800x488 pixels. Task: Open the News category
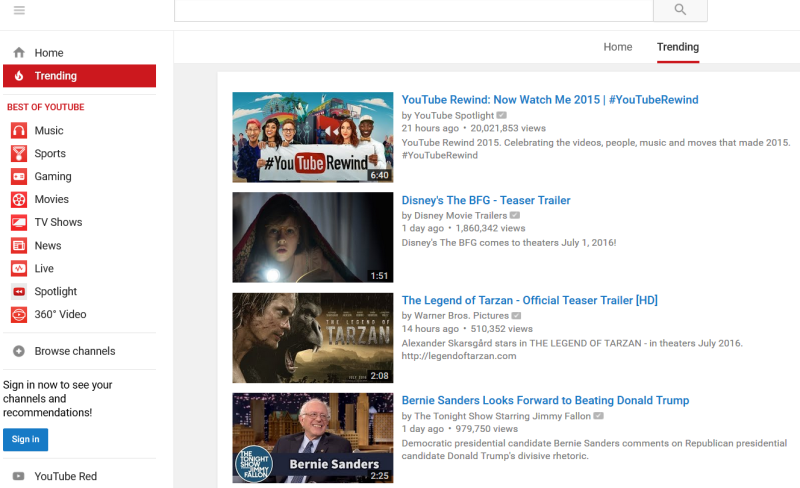tap(48, 246)
